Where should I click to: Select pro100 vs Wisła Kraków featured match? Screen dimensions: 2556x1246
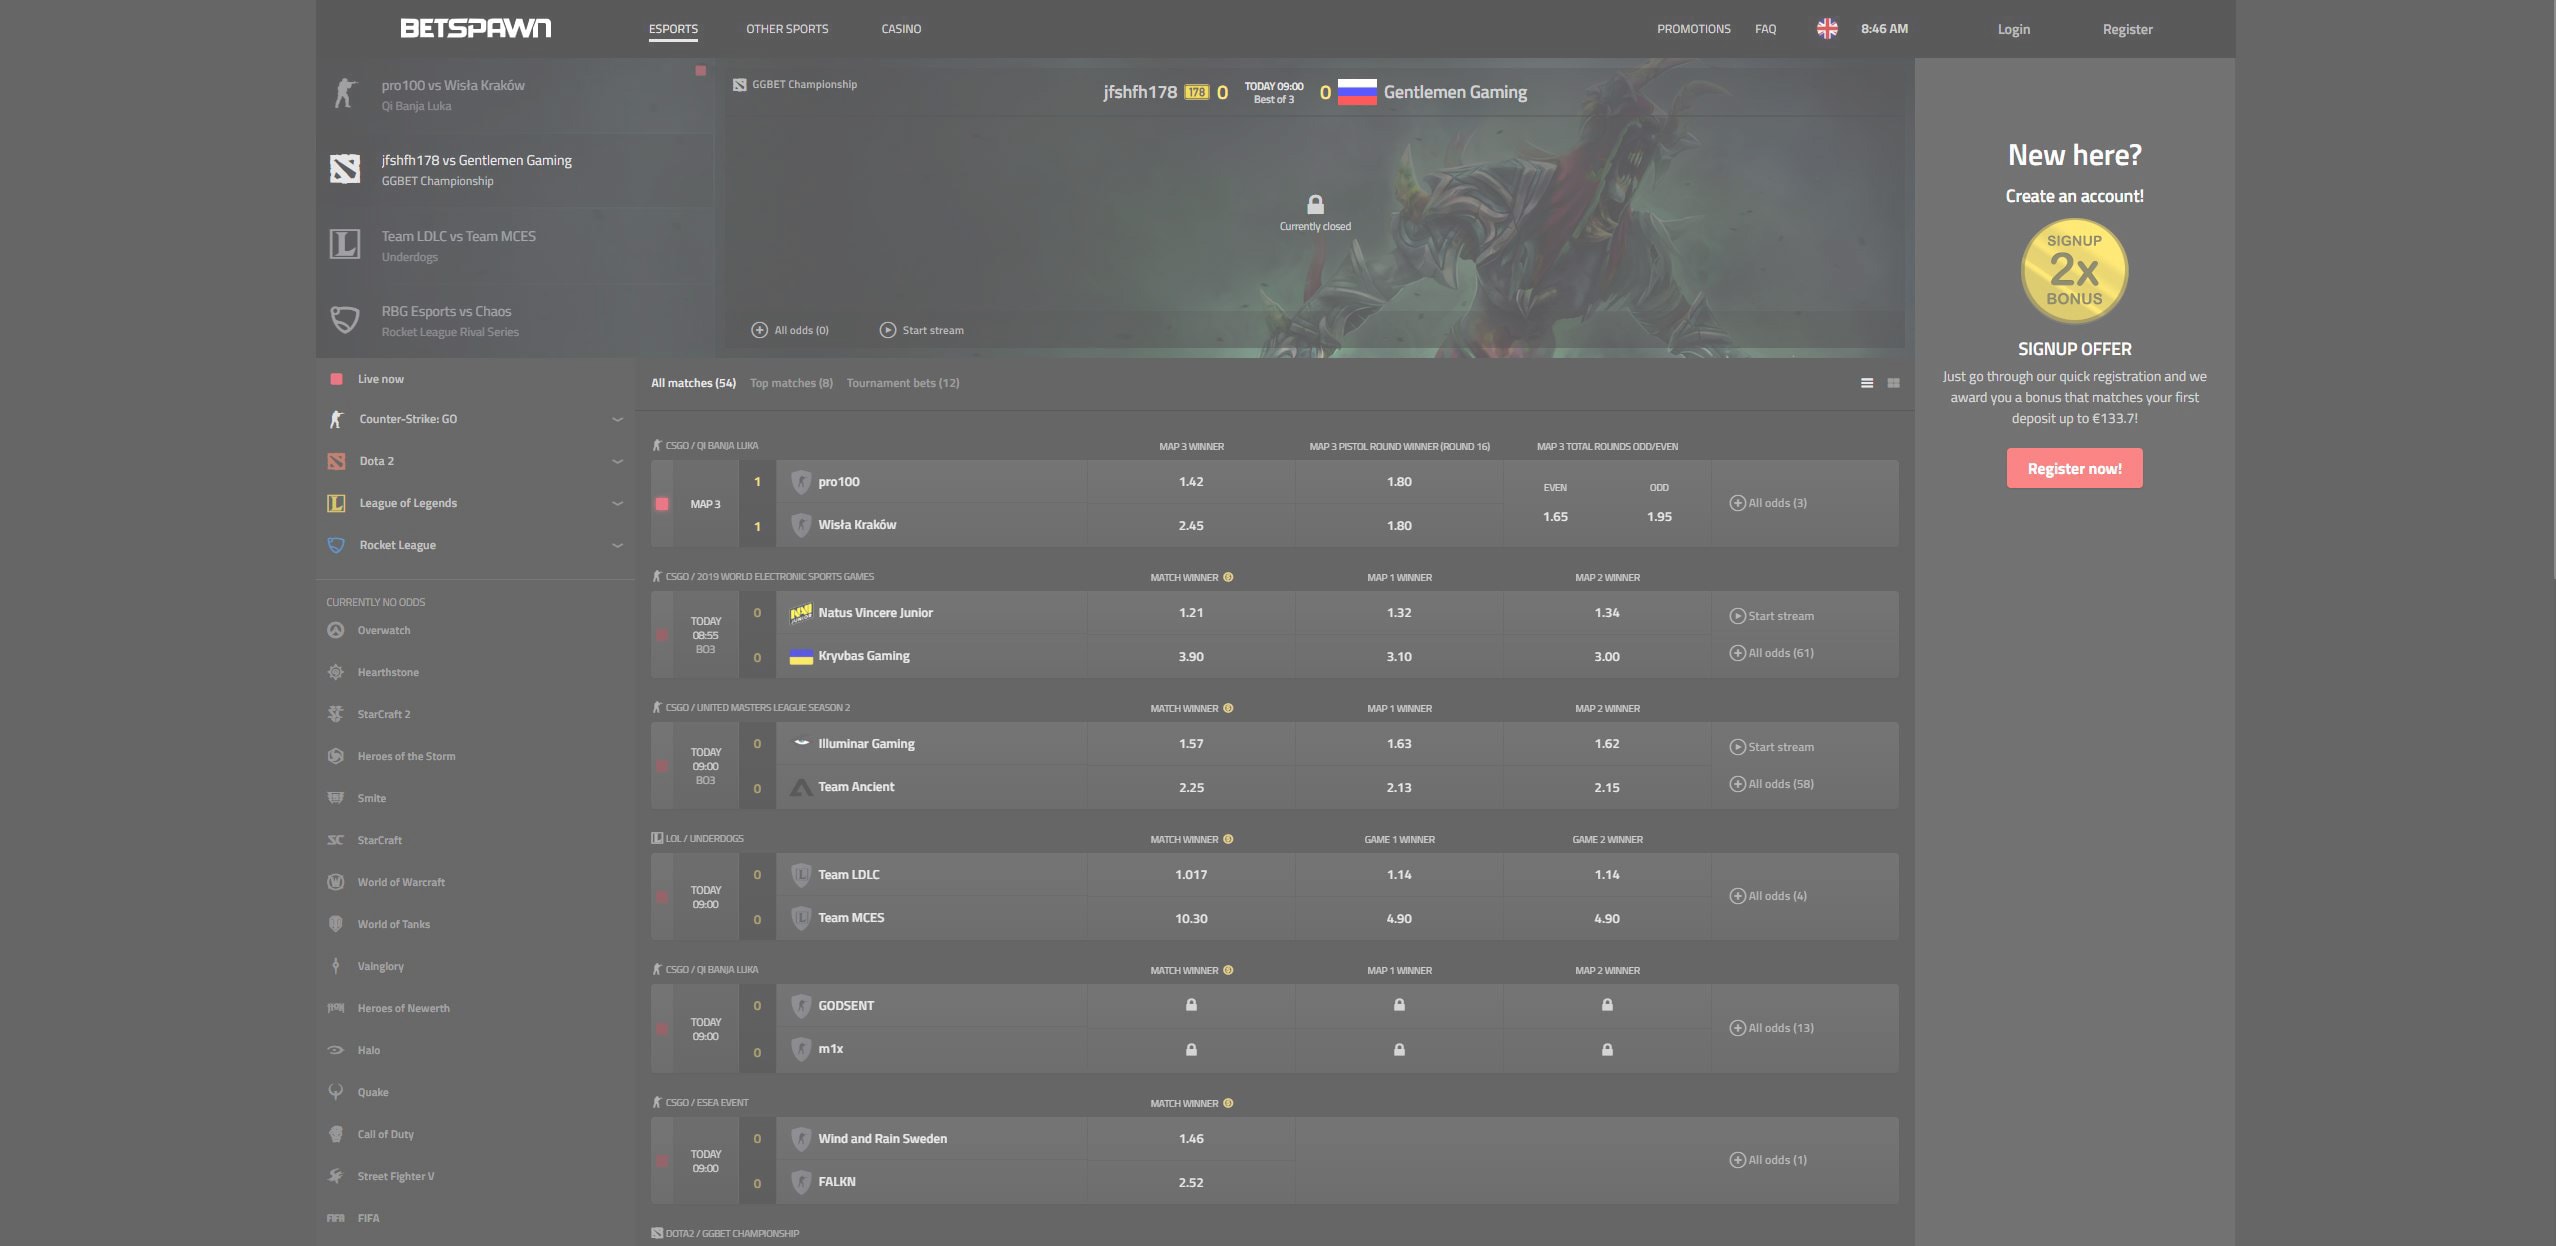[x=515, y=95]
